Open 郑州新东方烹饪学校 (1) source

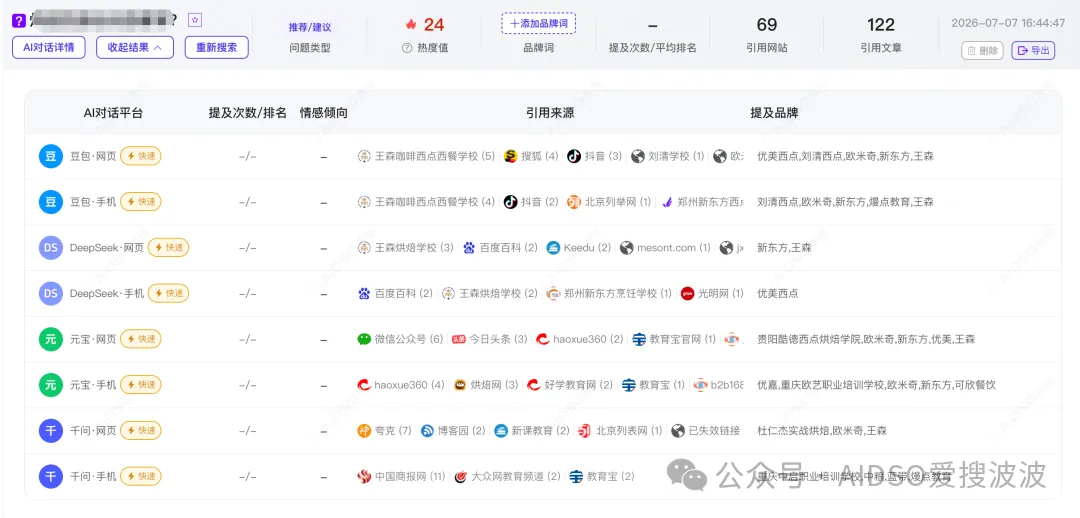pyautogui.click(x=609, y=293)
